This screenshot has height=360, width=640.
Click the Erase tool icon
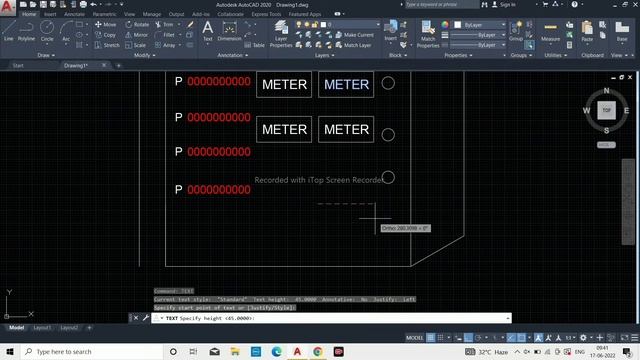coord(190,24)
